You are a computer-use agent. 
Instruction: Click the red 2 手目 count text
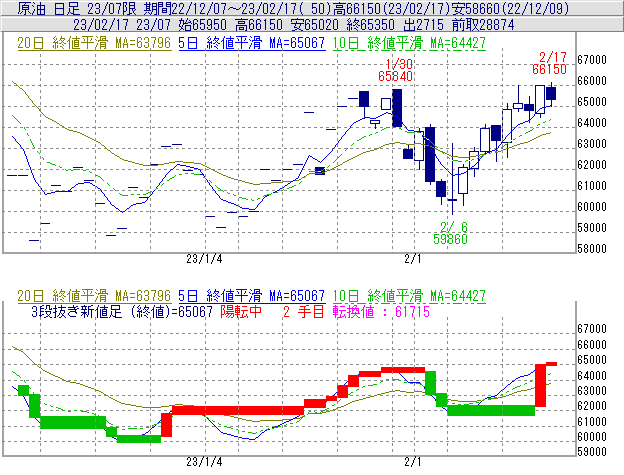tap(304, 311)
